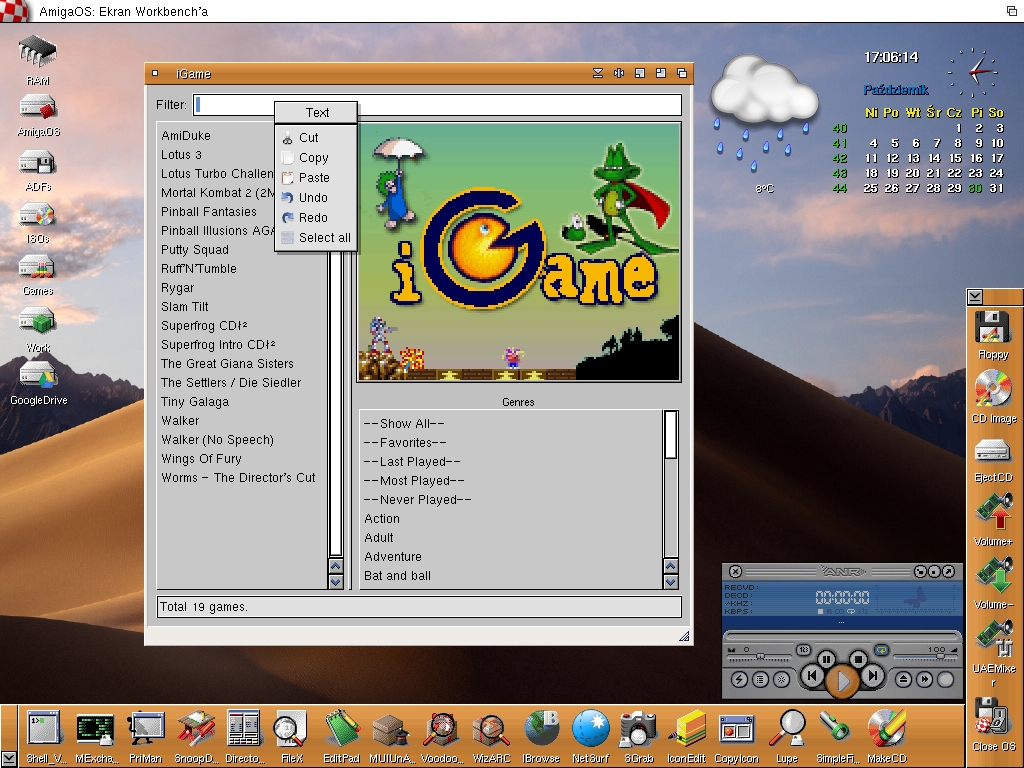This screenshot has height=768, width=1024.
Task: Click the AmiNetRadio track progress bar
Action: click(x=842, y=636)
